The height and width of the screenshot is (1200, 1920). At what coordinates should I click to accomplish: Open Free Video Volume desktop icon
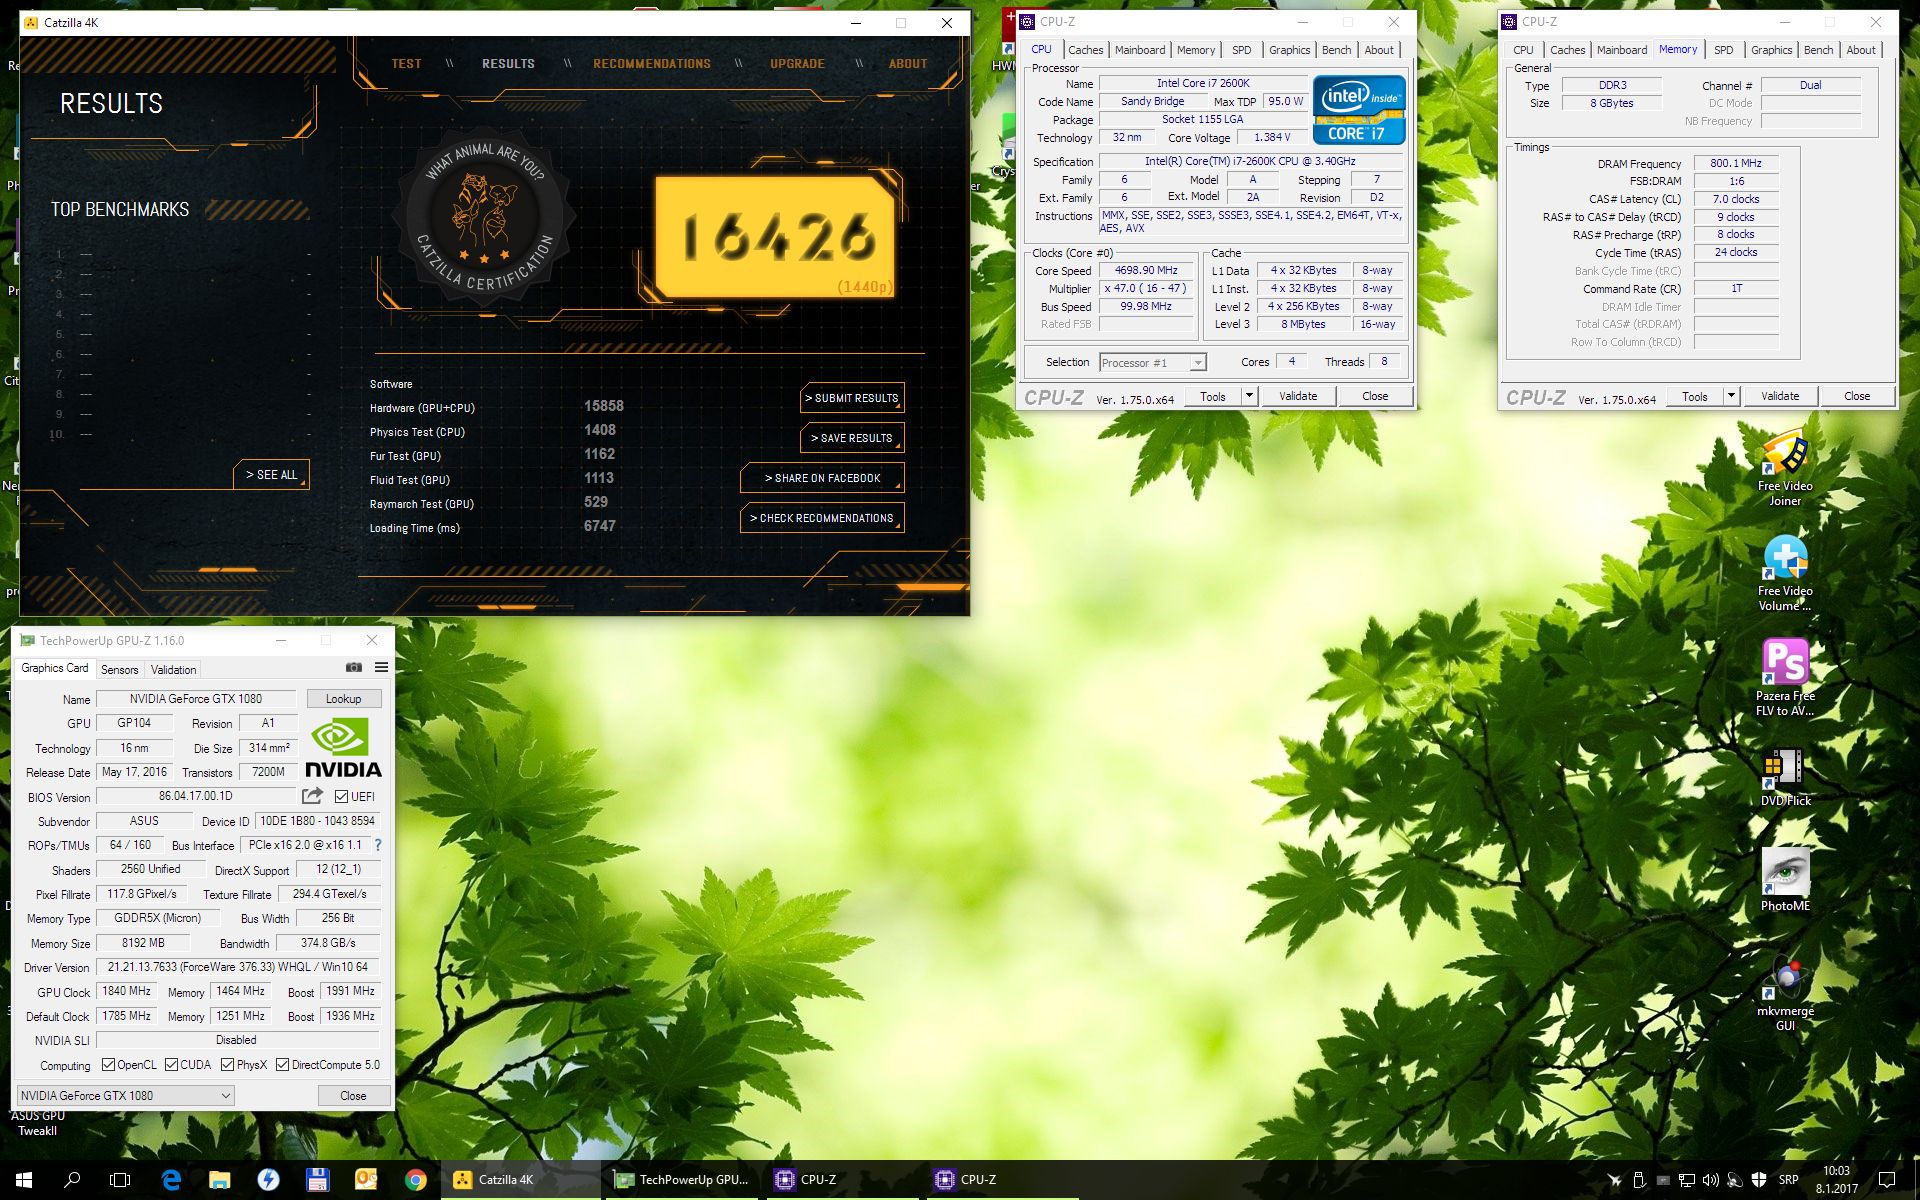pos(1785,573)
